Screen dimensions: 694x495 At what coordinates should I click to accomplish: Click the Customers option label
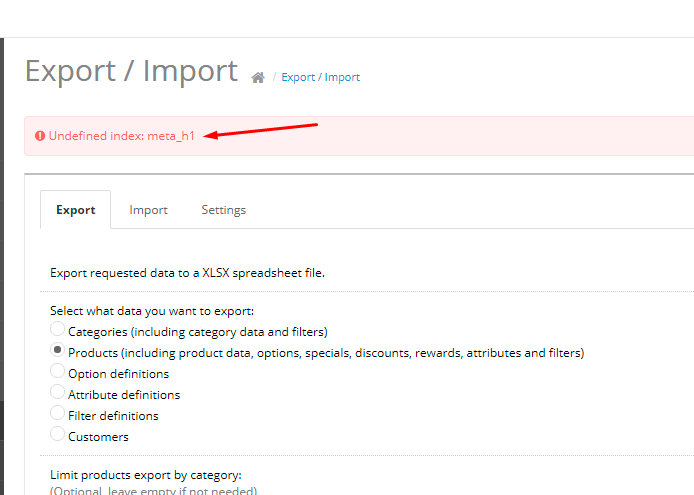pyautogui.click(x=98, y=437)
